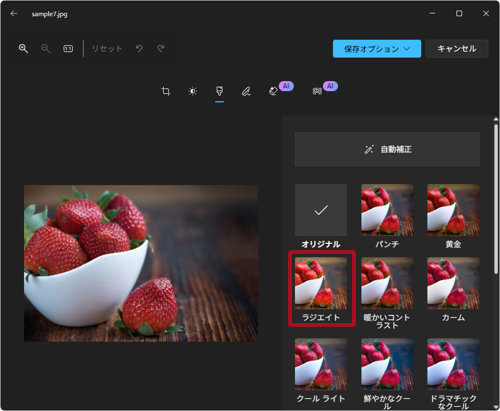The image size is (500, 411).
Task: Click the scrollbar down arrow
Action: pos(496,407)
